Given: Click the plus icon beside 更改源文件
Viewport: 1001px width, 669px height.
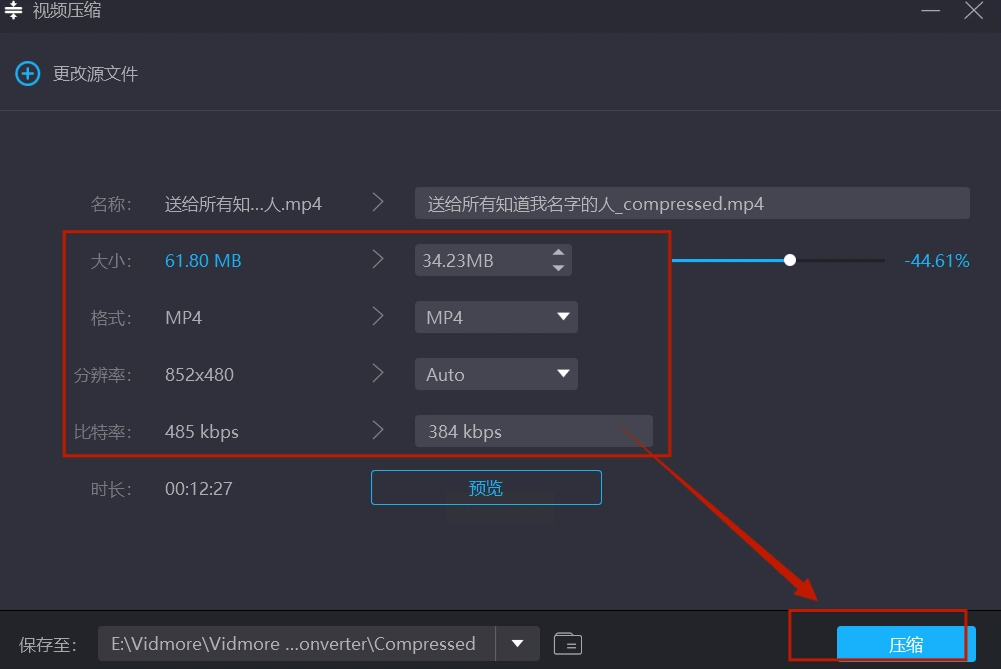Looking at the screenshot, I should tap(27, 73).
